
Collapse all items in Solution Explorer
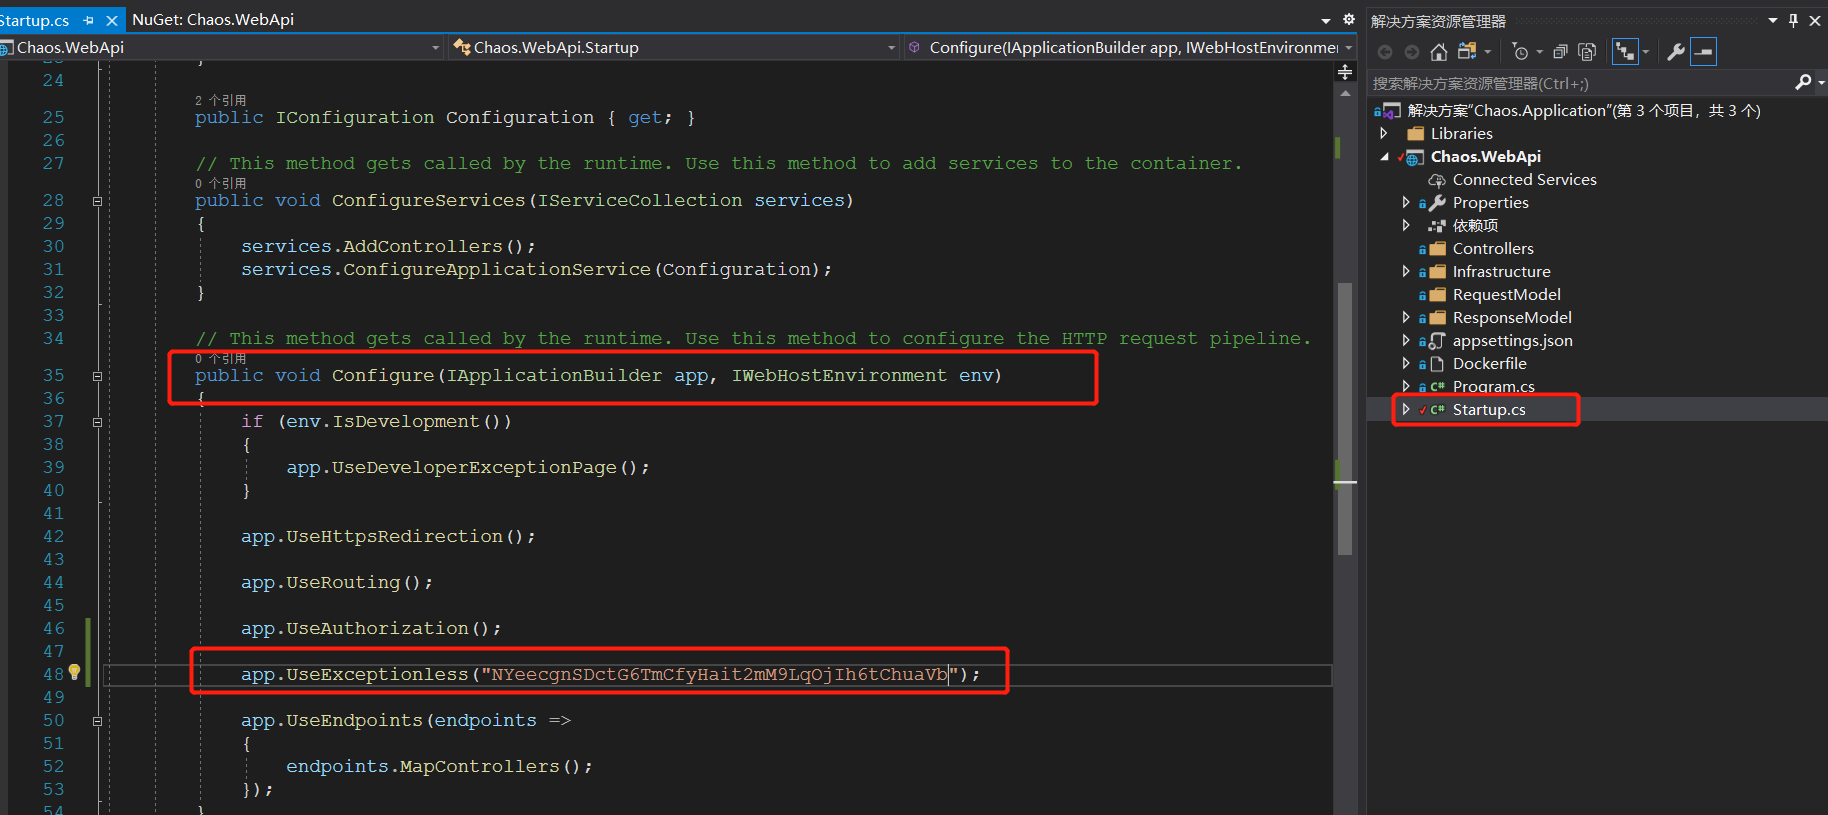click(x=1560, y=52)
